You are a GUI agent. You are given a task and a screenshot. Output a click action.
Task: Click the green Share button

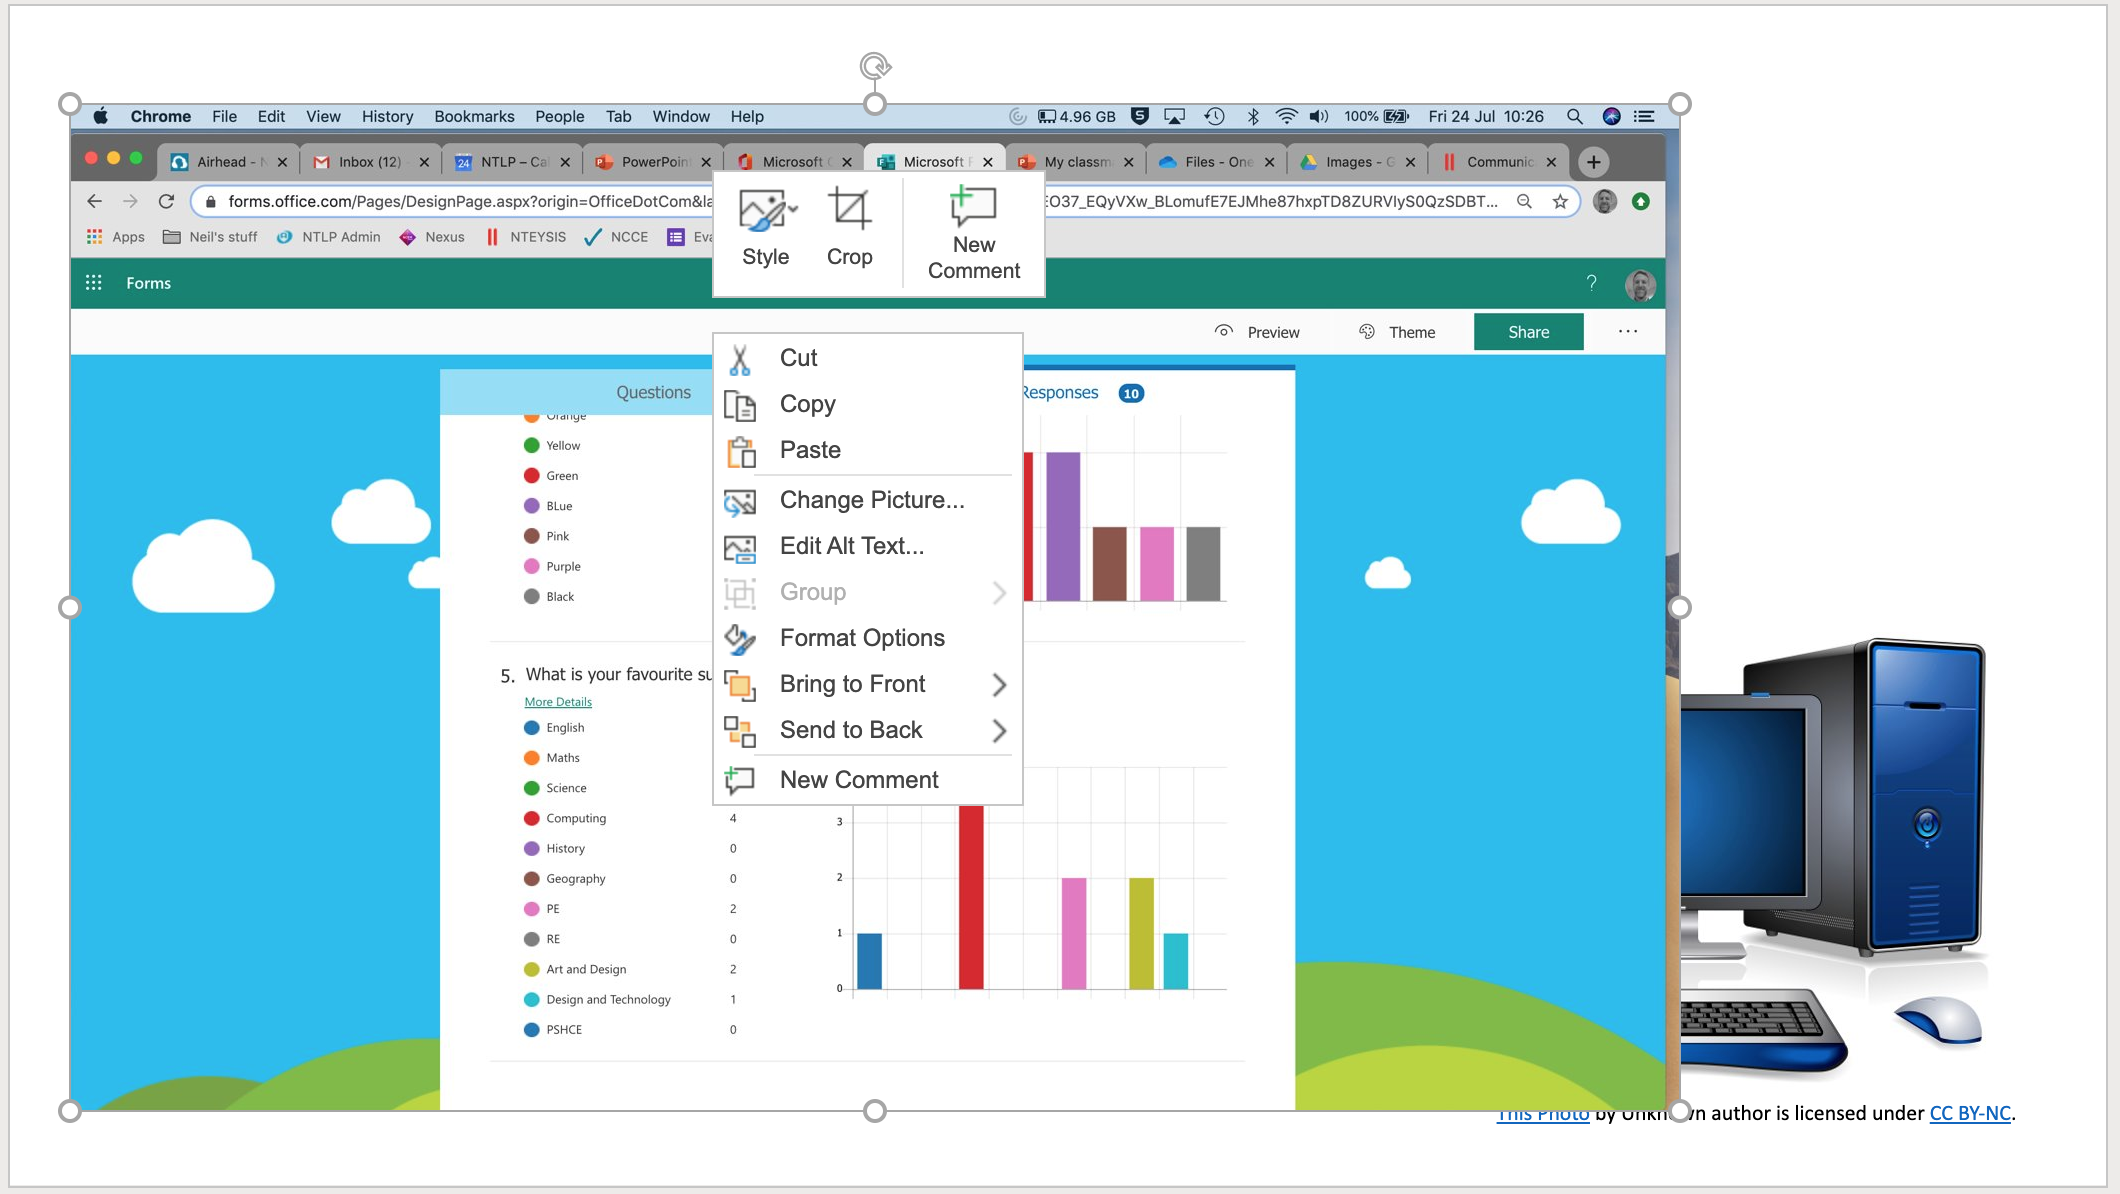[1528, 332]
